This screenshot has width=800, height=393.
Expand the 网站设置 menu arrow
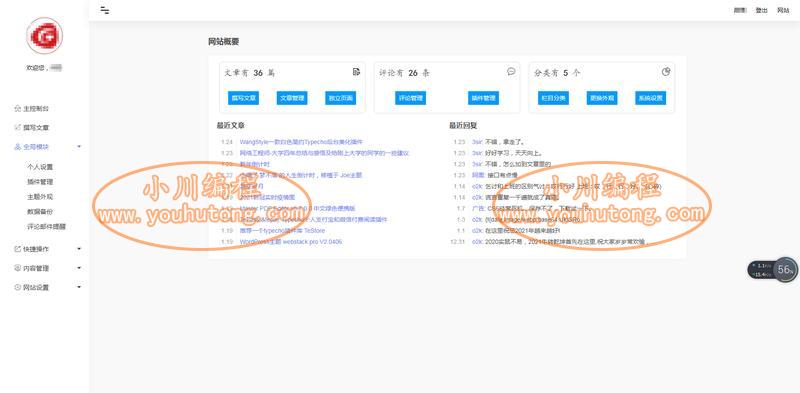coord(79,287)
